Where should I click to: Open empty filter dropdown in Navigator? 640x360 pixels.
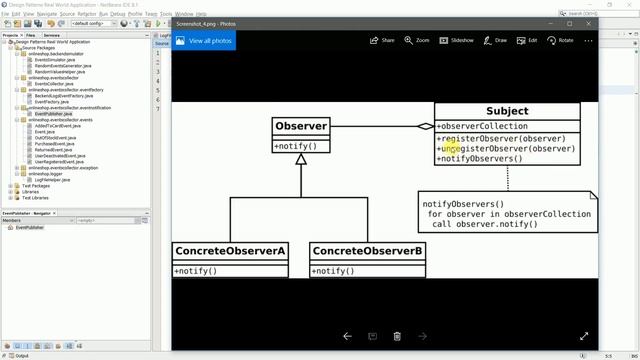coord(108,220)
